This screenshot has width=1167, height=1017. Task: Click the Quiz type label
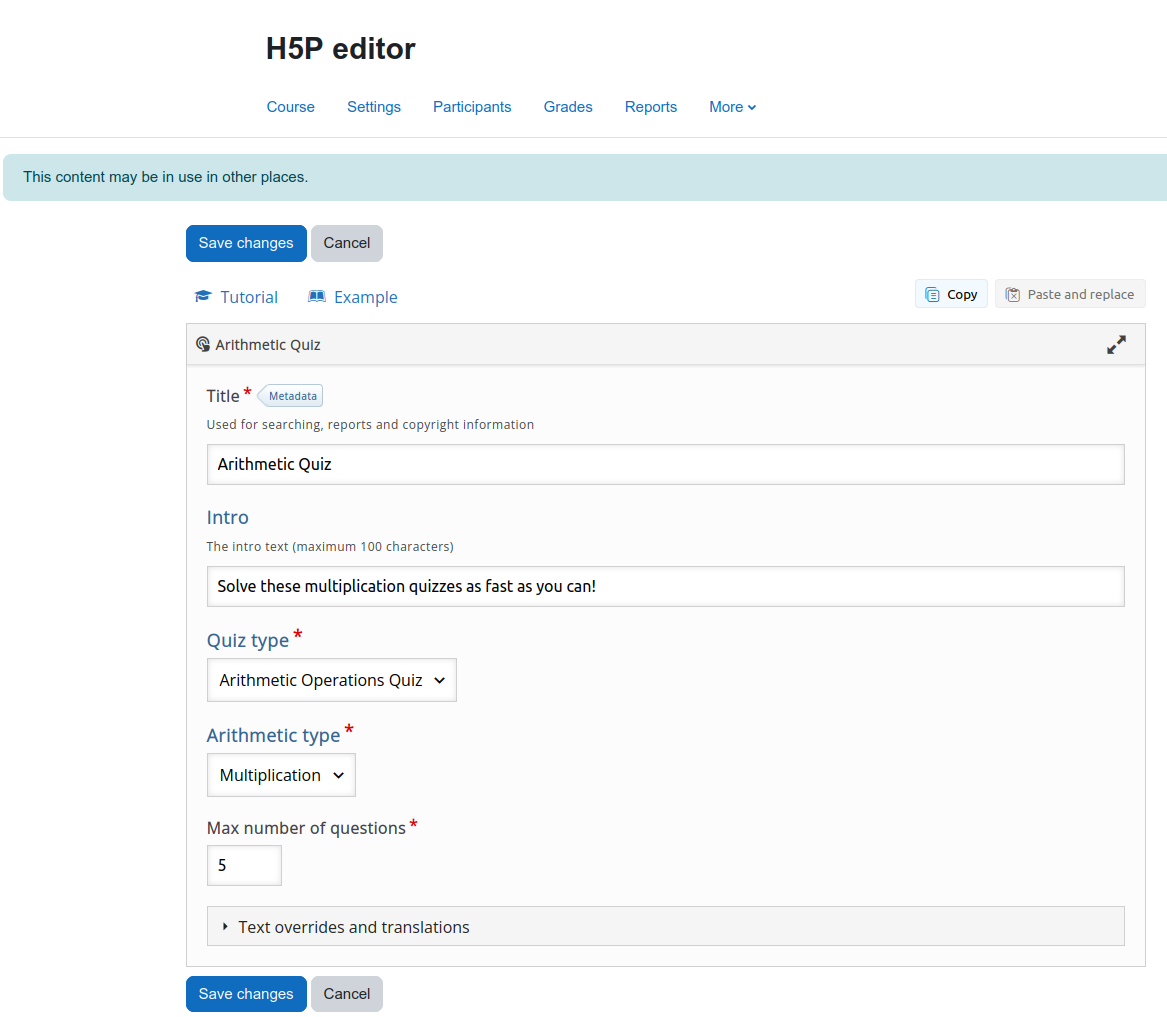pyautogui.click(x=248, y=640)
